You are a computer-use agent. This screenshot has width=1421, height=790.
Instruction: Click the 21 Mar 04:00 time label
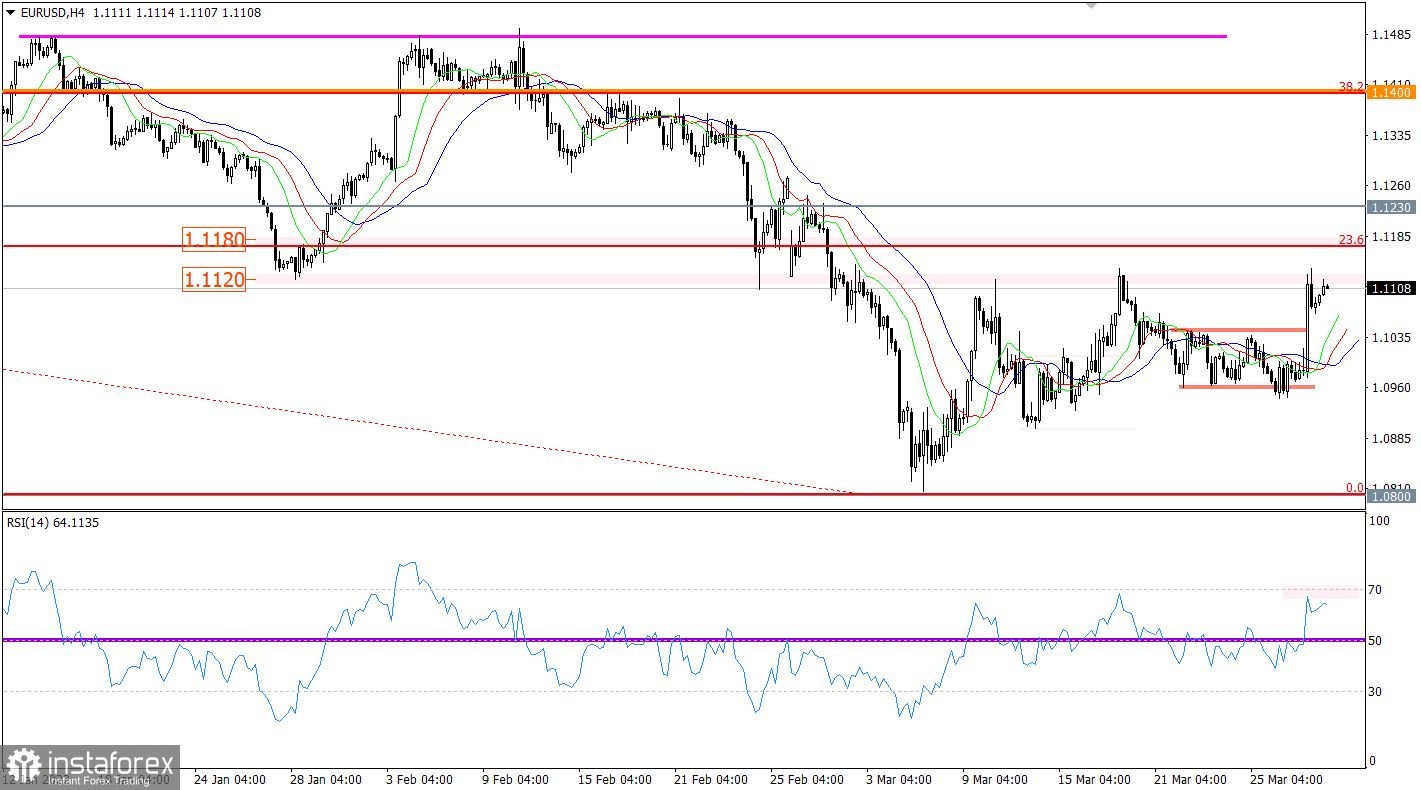(x=1190, y=779)
